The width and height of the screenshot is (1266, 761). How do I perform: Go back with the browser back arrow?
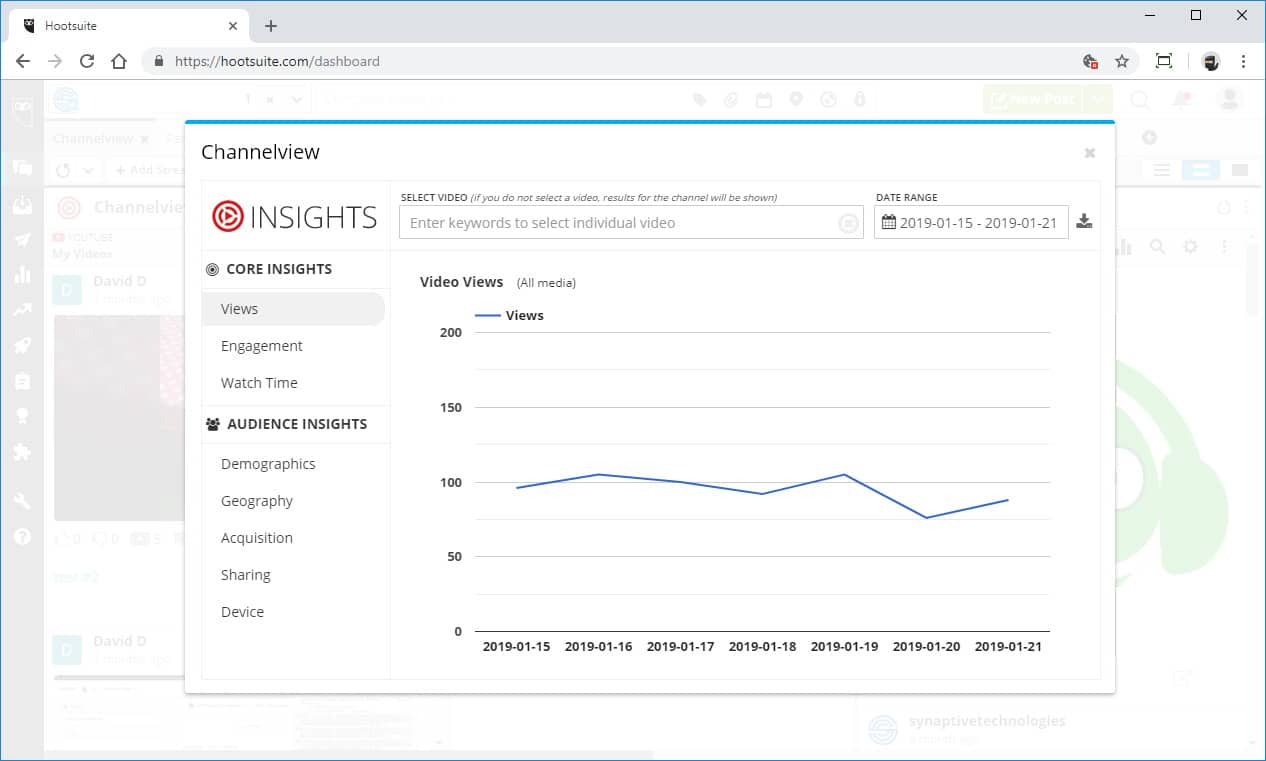(x=23, y=61)
